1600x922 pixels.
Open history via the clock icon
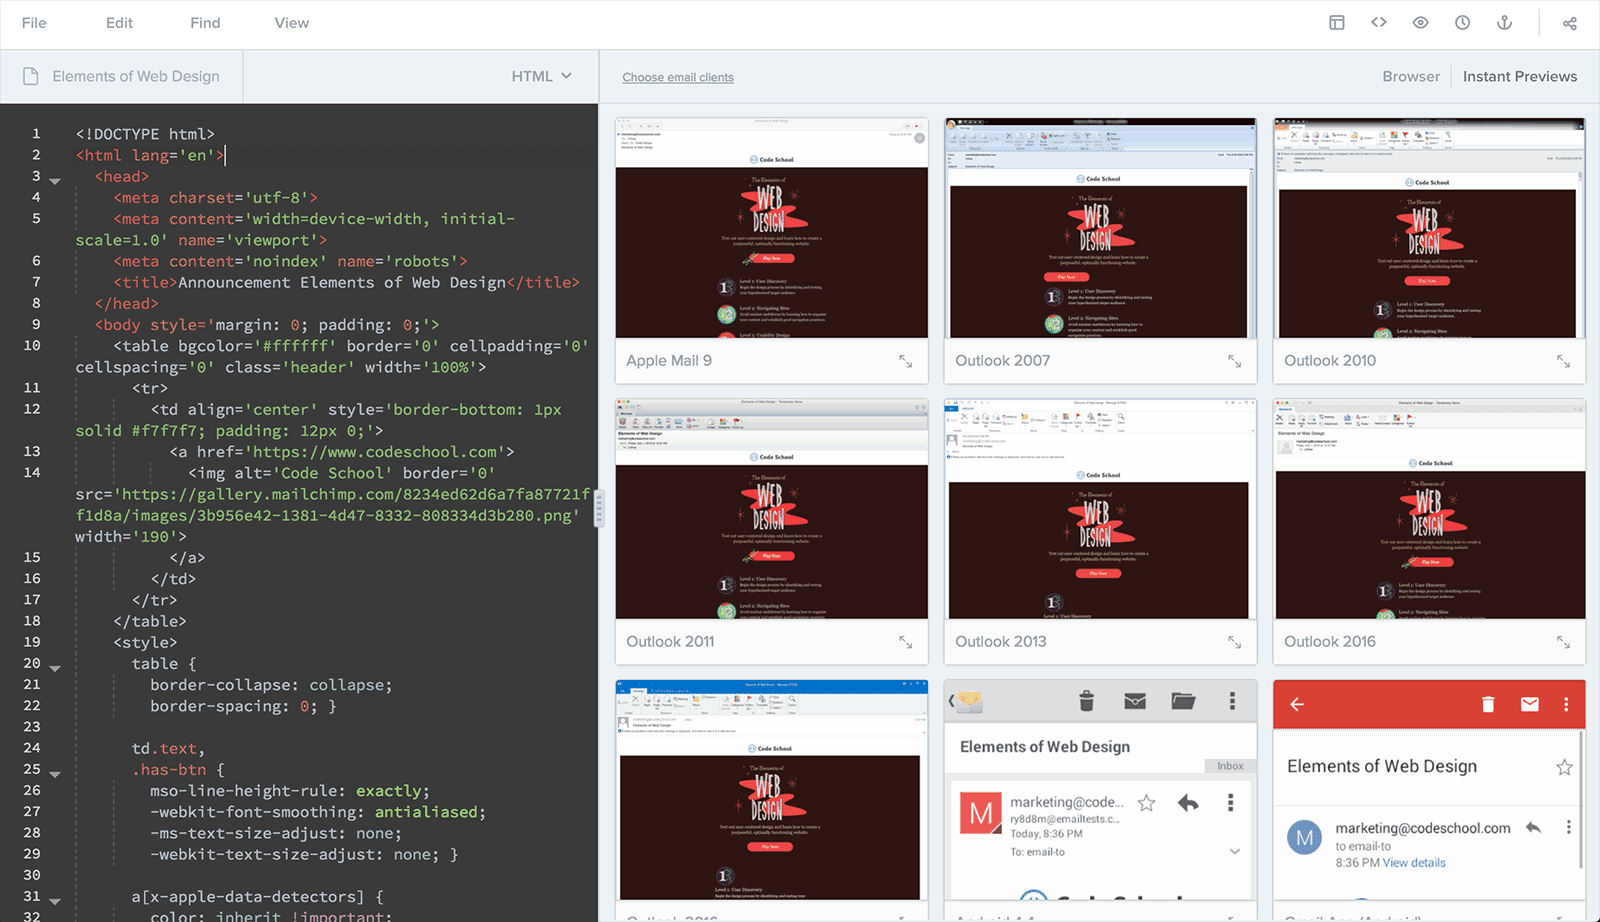click(1462, 23)
